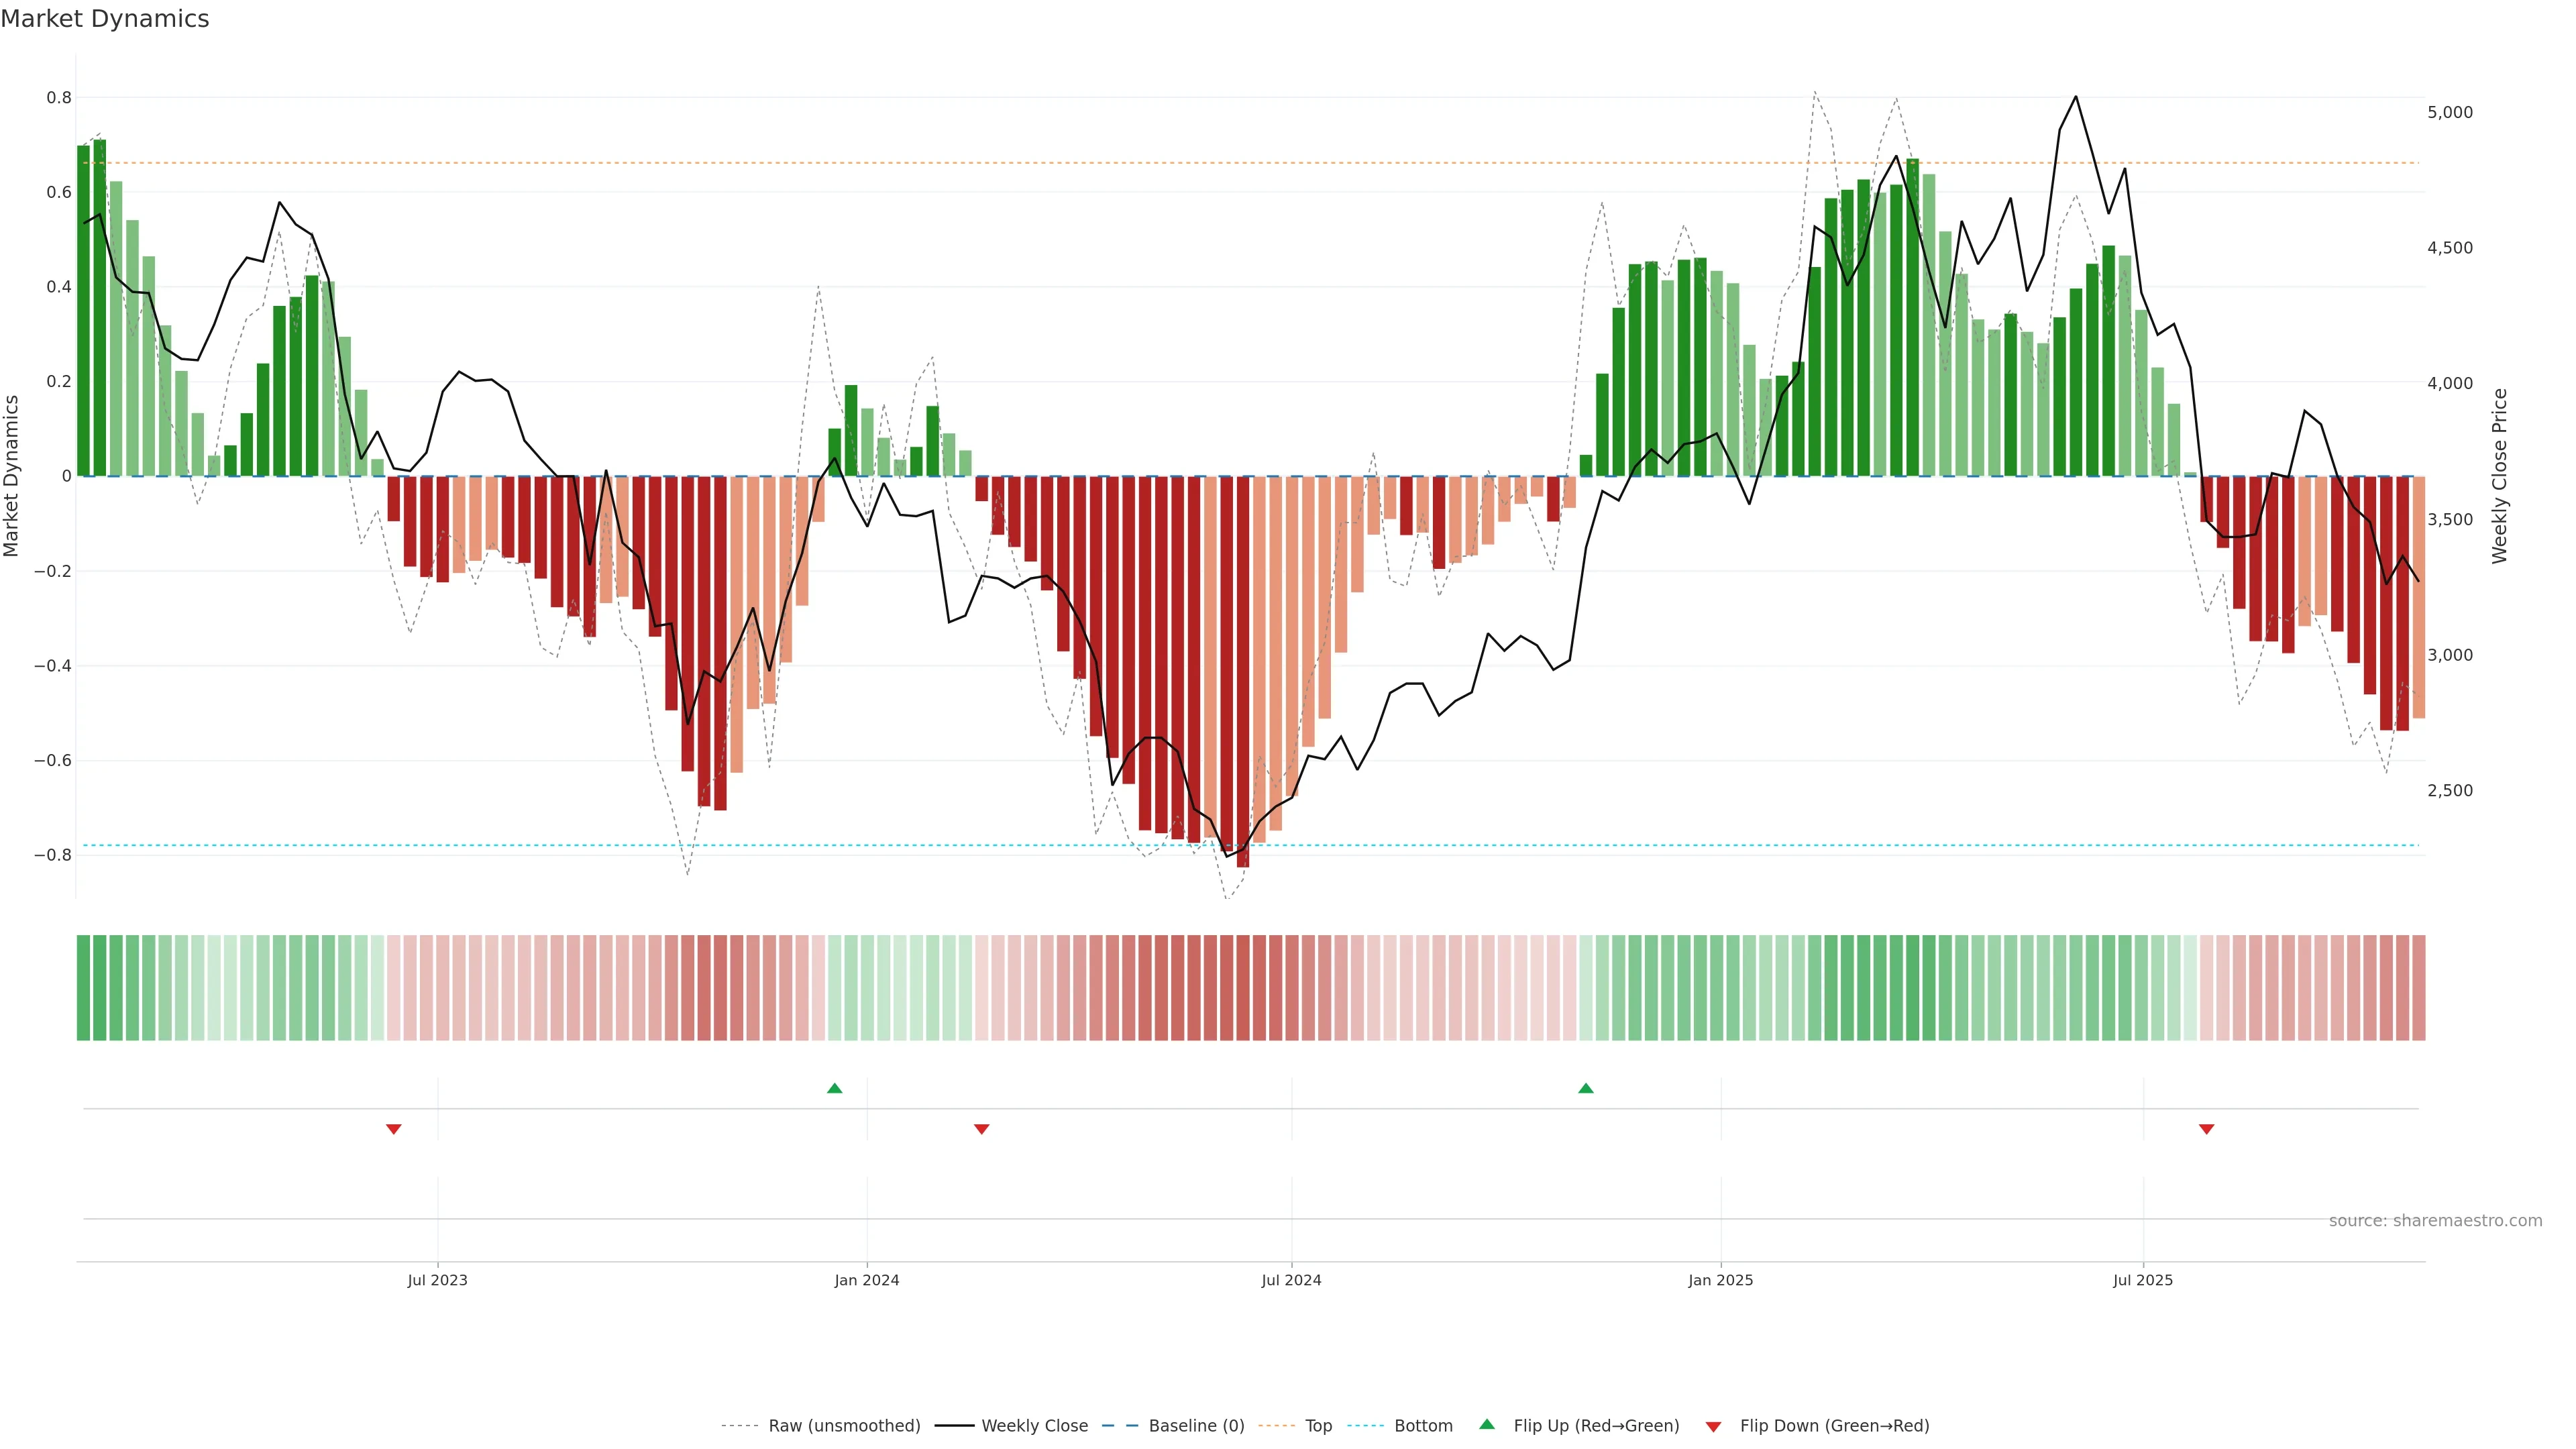This screenshot has height=1449, width=2576.
Task: Click the Jan 2025 x-axis label
Action: coord(1720,1280)
